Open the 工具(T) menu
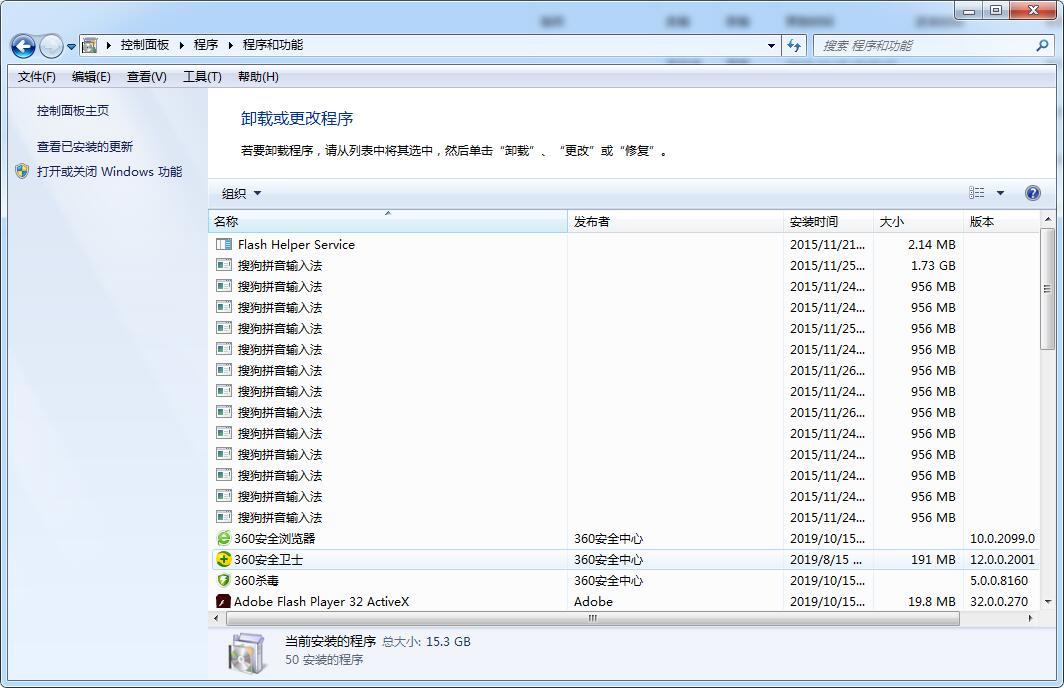This screenshot has width=1064, height=688. click(202, 77)
